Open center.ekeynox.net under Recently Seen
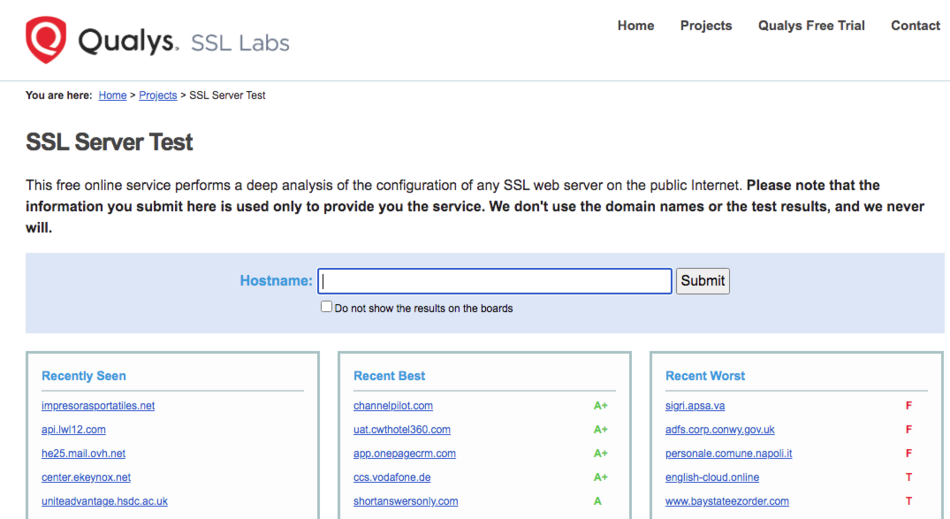 click(86, 477)
